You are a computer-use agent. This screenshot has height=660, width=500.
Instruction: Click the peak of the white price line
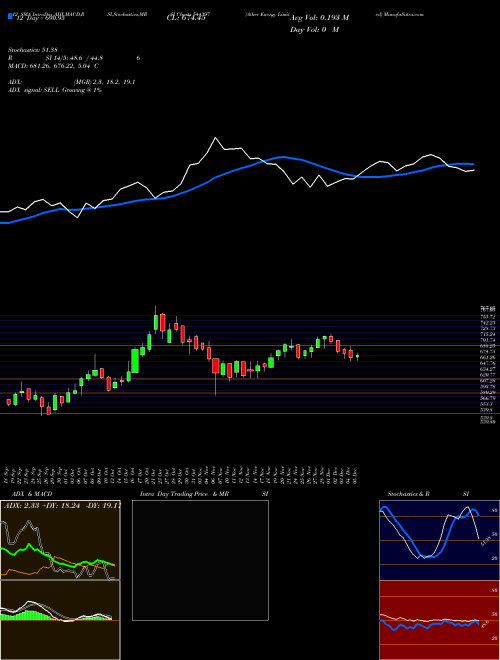coord(215,138)
